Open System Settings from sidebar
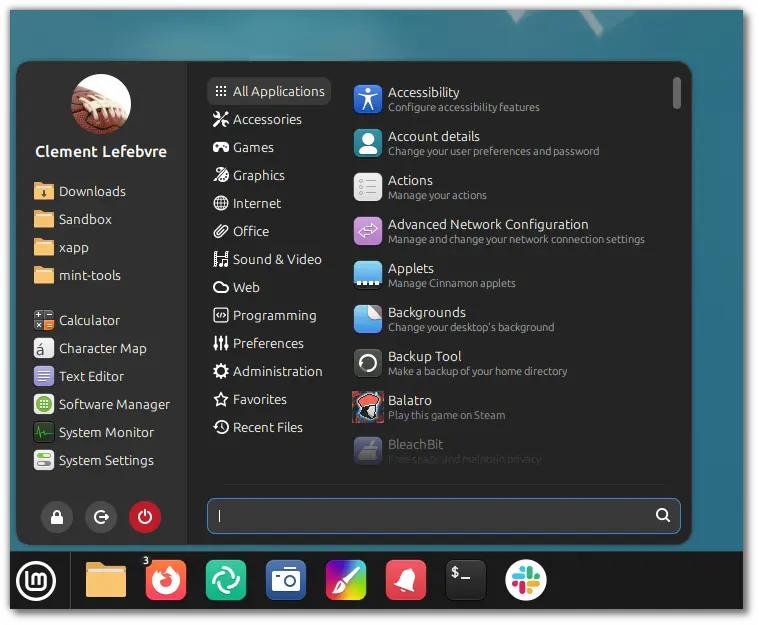Viewport: 759px width, 625px height. click(105, 460)
